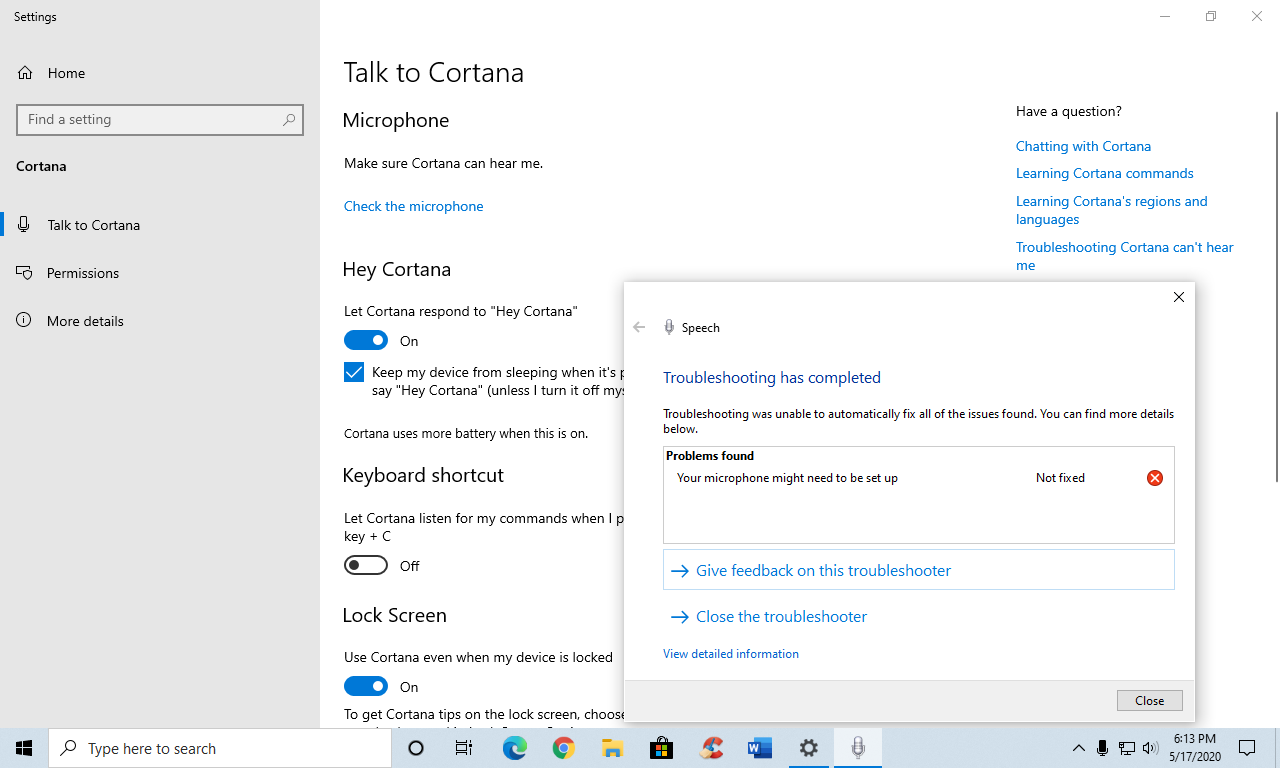Disable Cortana on lock screen toggle
The image size is (1280, 768).
tap(366, 687)
